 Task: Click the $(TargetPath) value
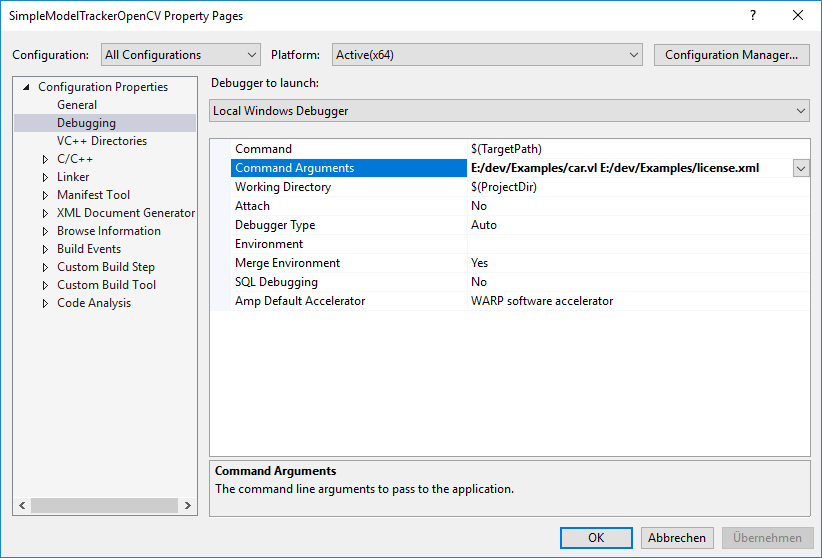click(506, 149)
